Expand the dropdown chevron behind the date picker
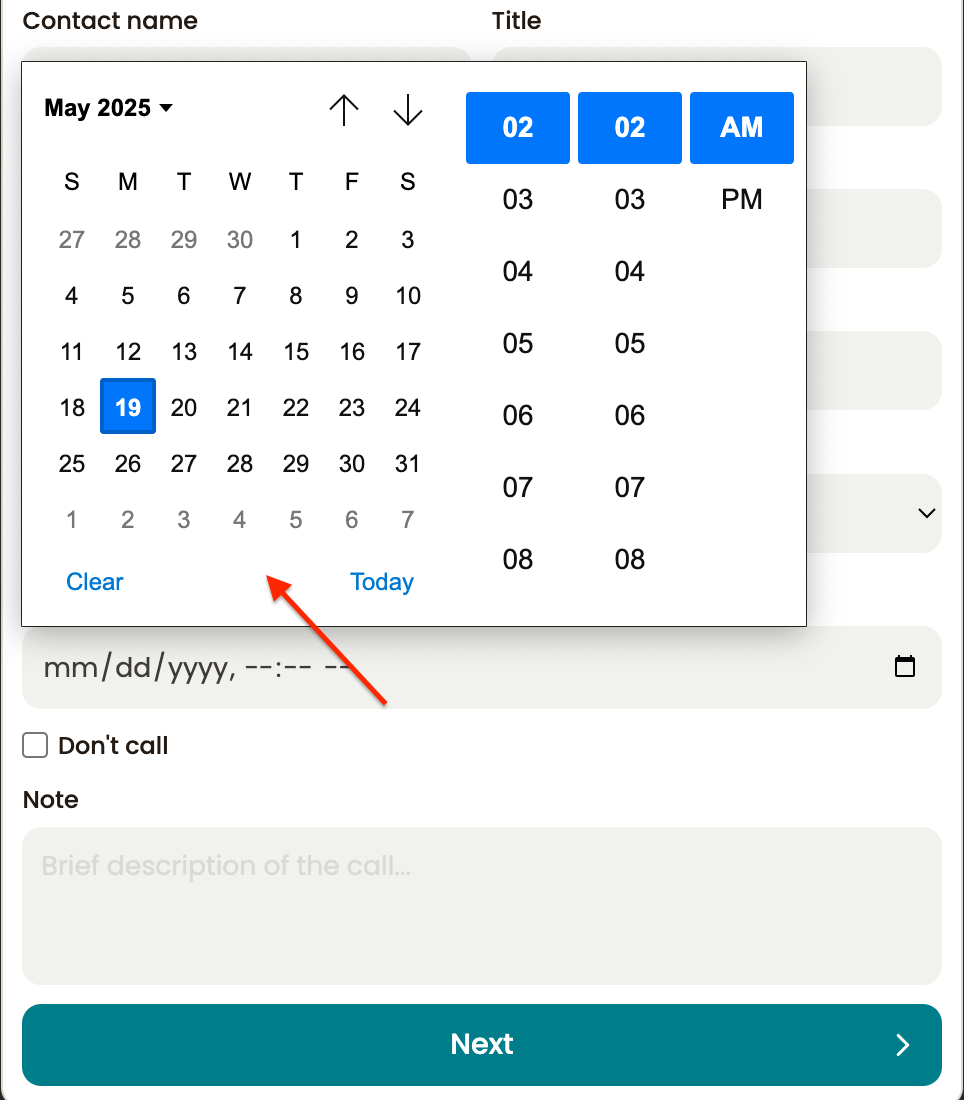The height and width of the screenshot is (1100, 964). [x=926, y=514]
